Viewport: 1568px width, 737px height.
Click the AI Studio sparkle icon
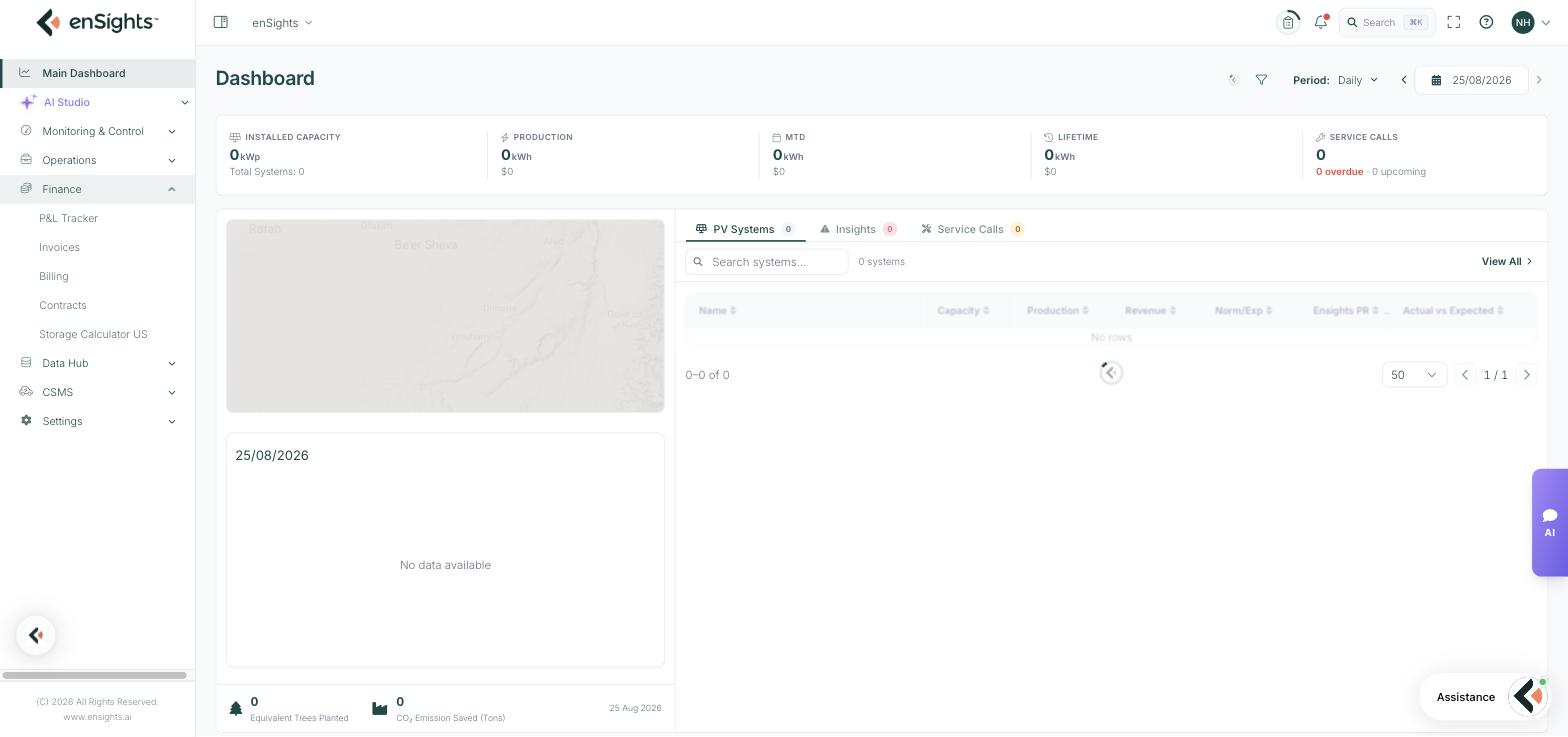pyautogui.click(x=28, y=102)
